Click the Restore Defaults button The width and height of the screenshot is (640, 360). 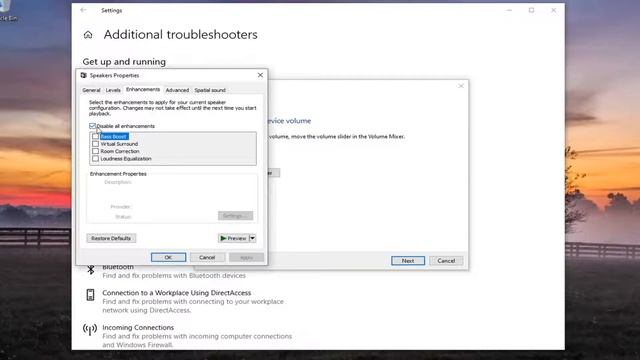111,238
